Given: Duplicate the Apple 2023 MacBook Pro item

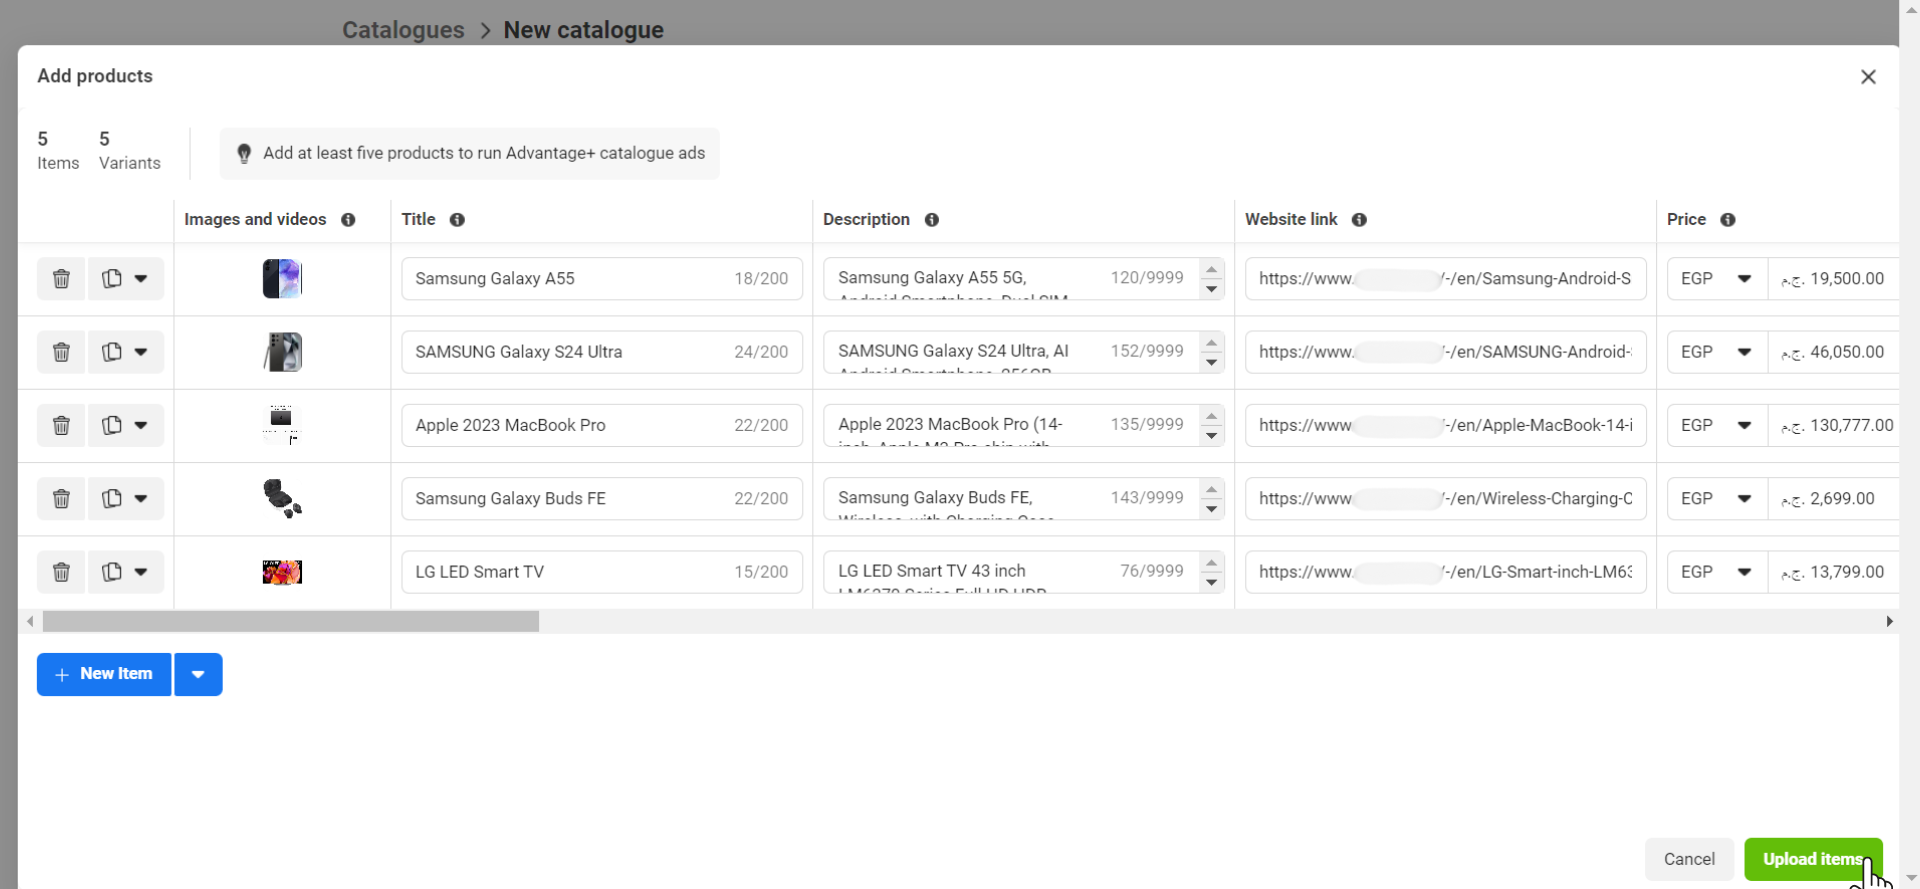Looking at the screenshot, I should click(x=112, y=425).
